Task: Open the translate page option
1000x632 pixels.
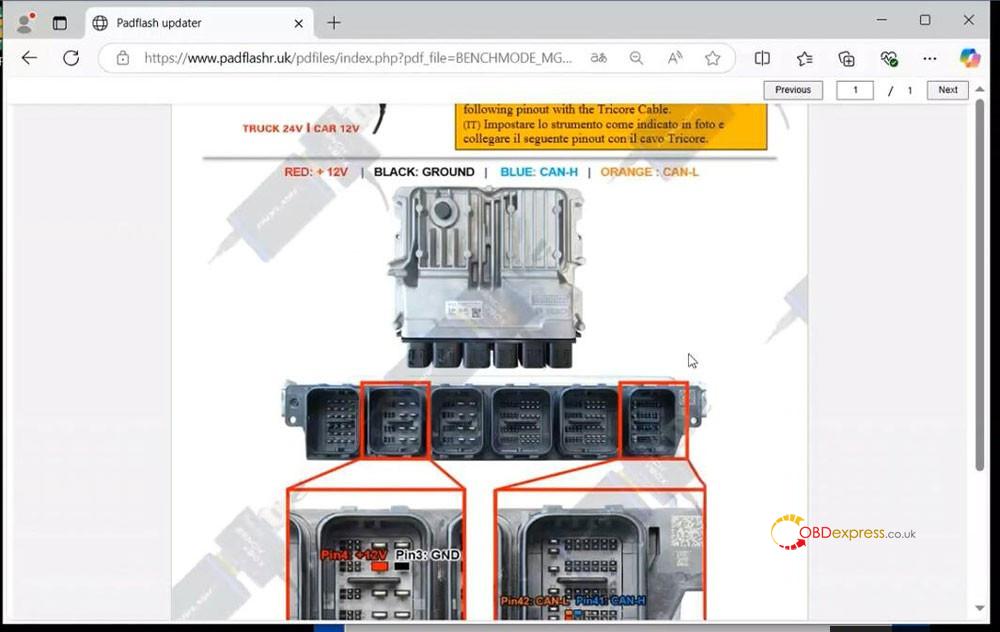Action: point(598,58)
